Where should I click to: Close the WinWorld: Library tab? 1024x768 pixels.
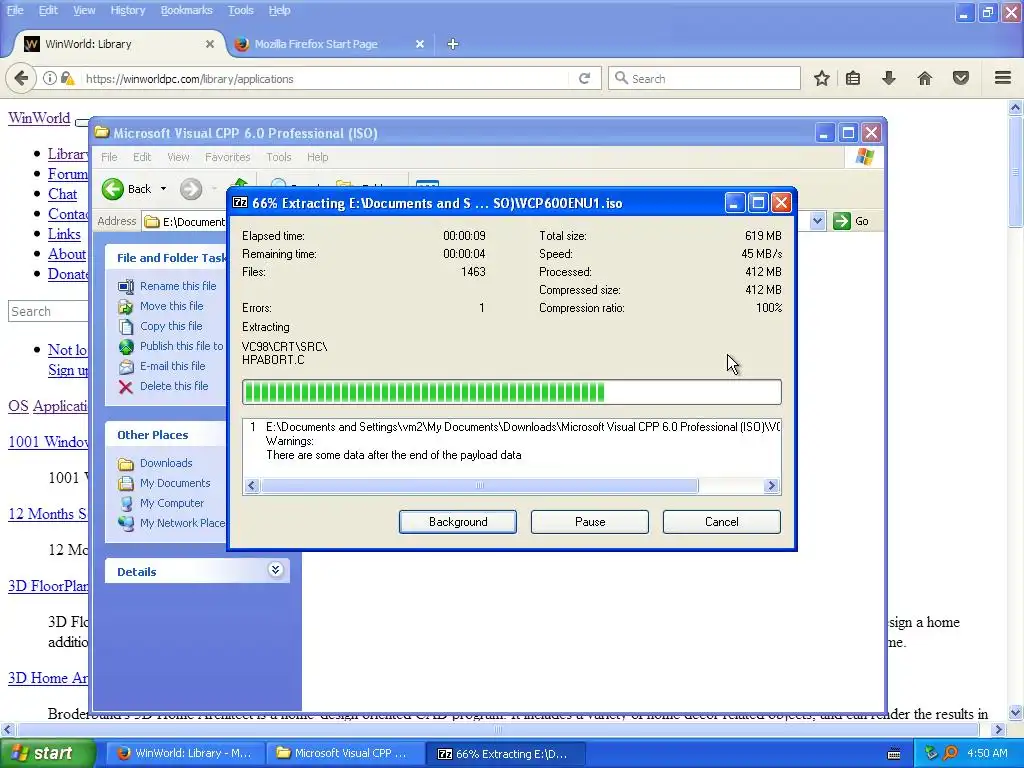210,44
